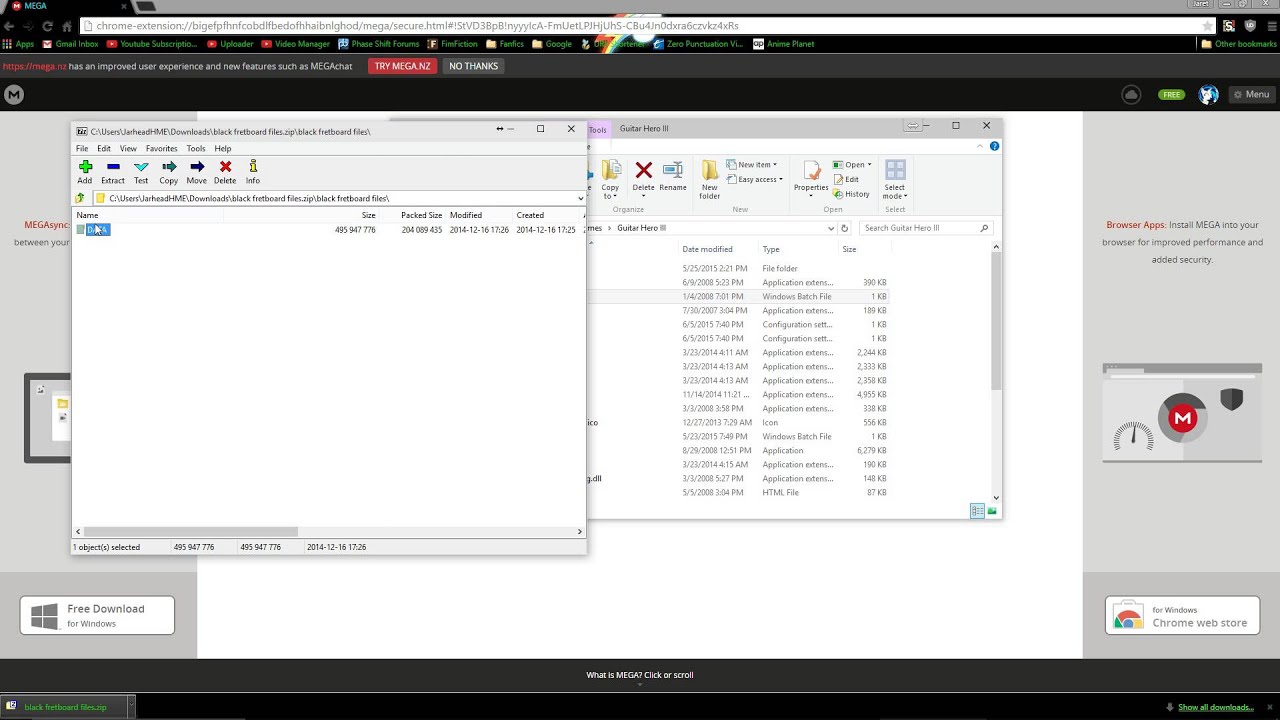Expand the Explorer address bar history dropdown

tap(831, 228)
